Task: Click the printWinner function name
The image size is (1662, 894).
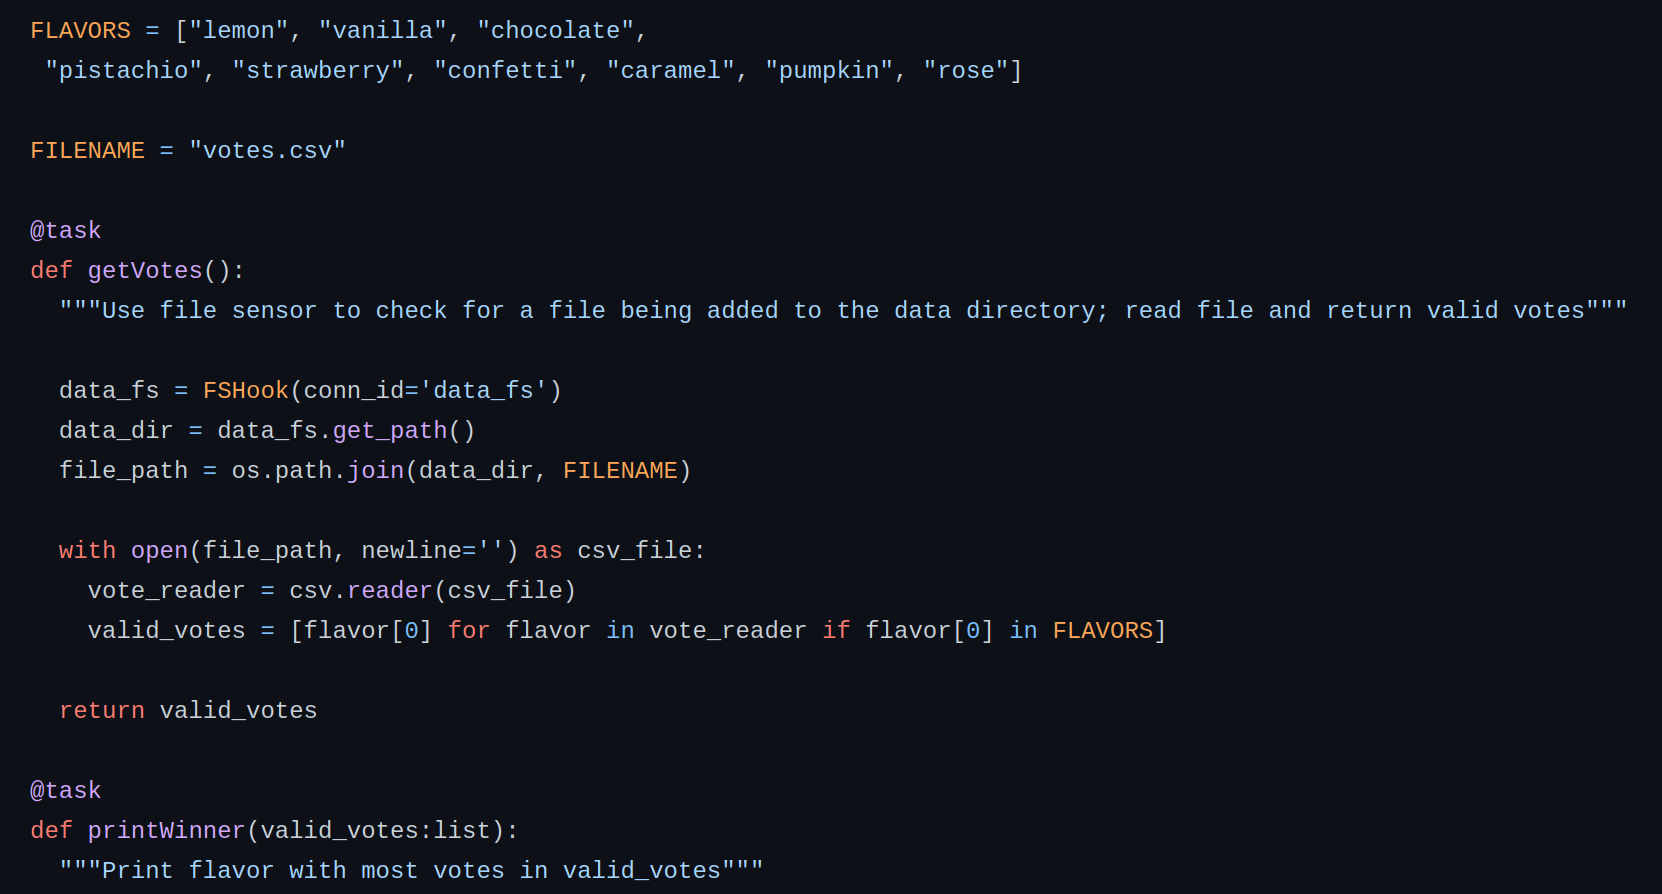Action: pos(166,831)
